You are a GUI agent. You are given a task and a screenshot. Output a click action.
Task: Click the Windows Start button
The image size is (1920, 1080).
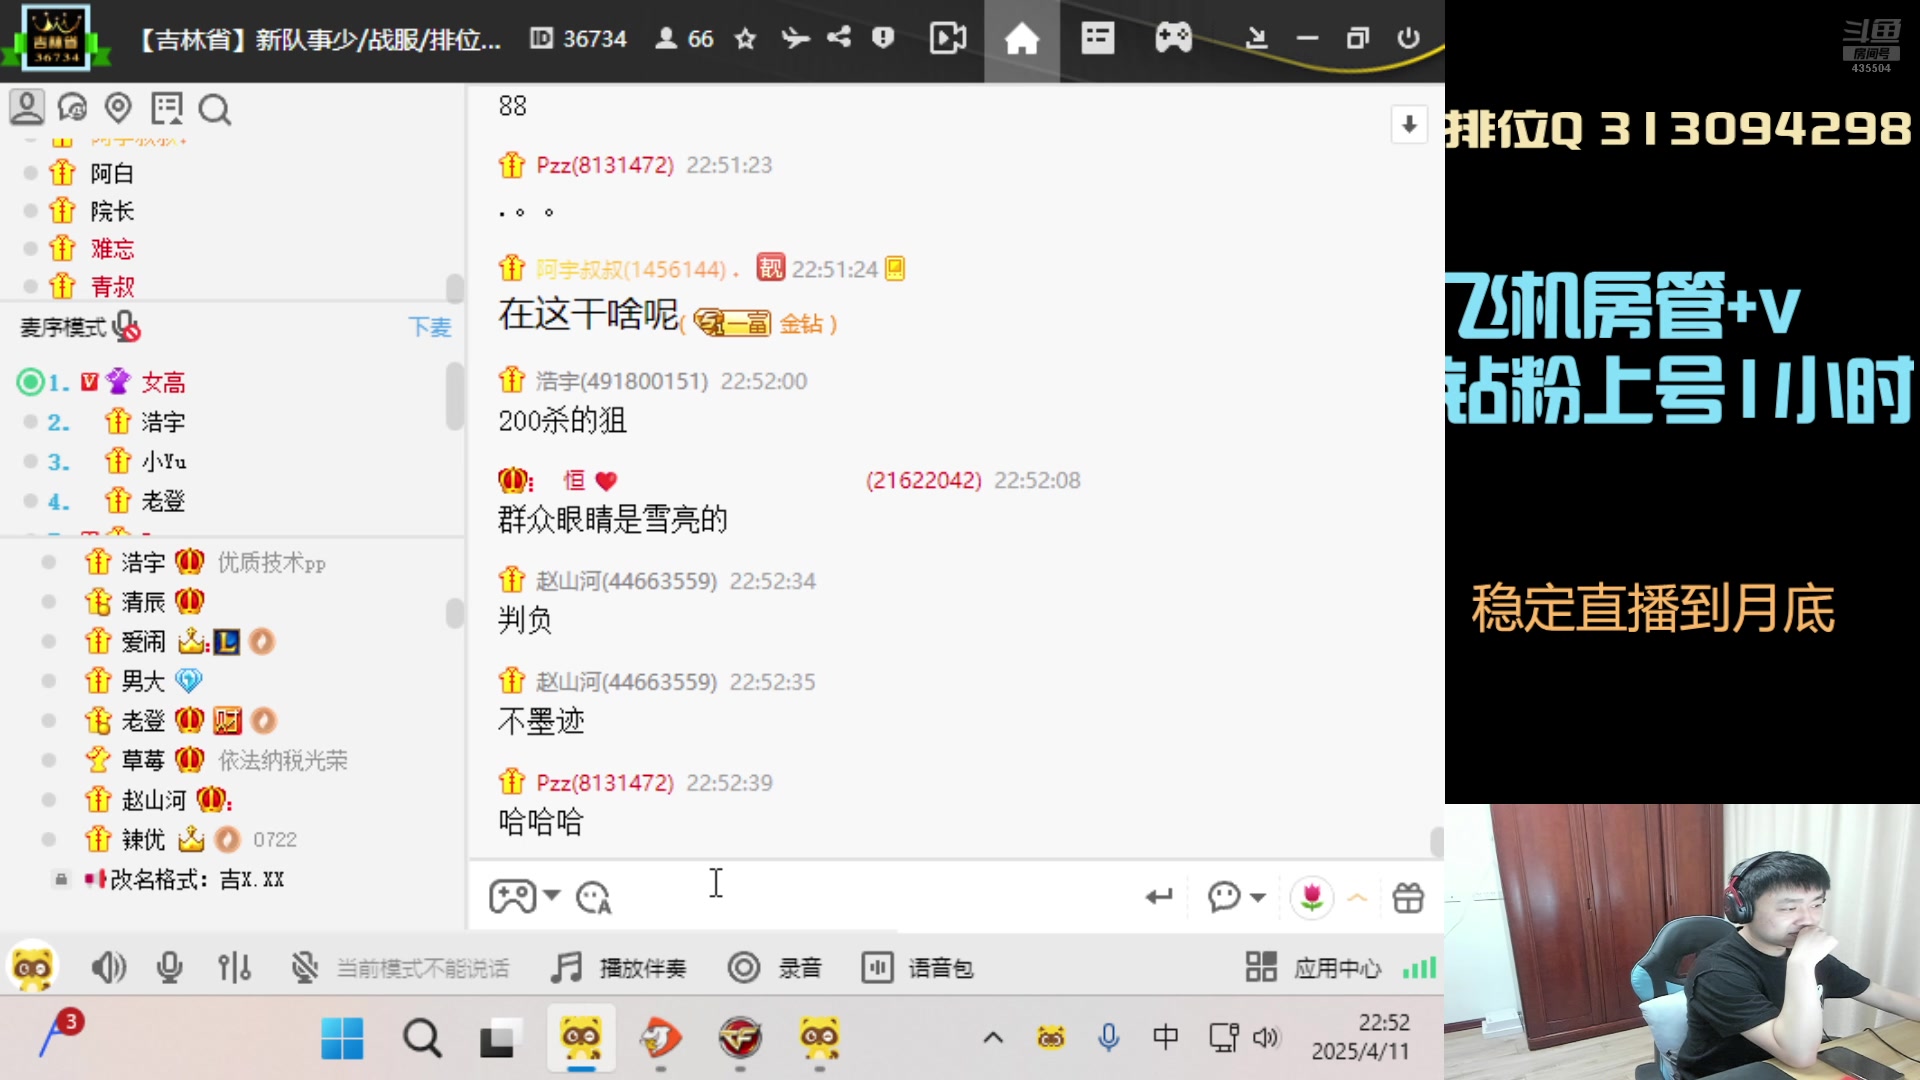[x=342, y=1038]
